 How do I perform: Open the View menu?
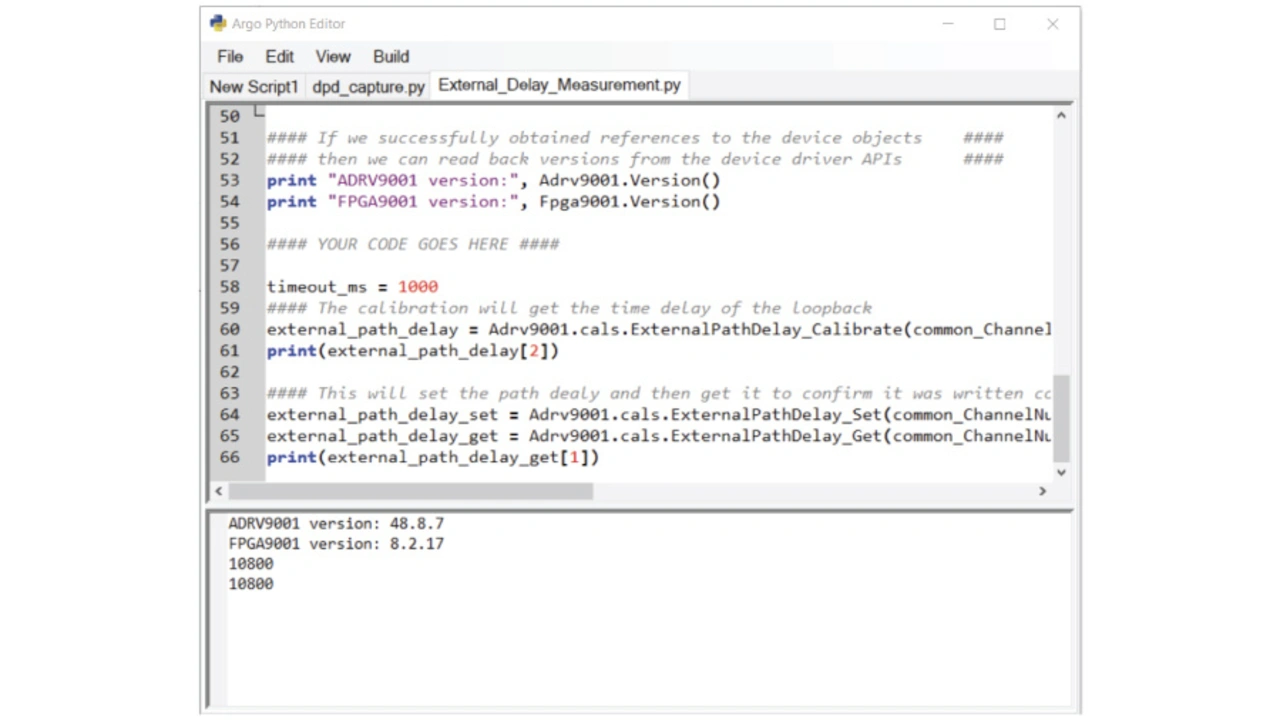tap(333, 57)
